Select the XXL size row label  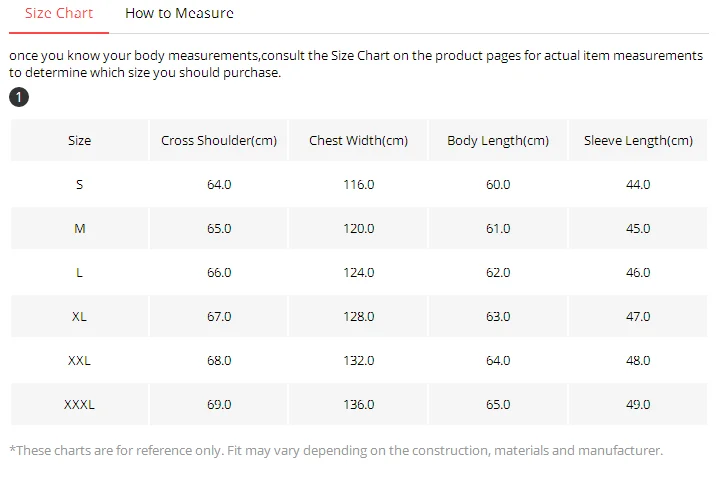80,361
